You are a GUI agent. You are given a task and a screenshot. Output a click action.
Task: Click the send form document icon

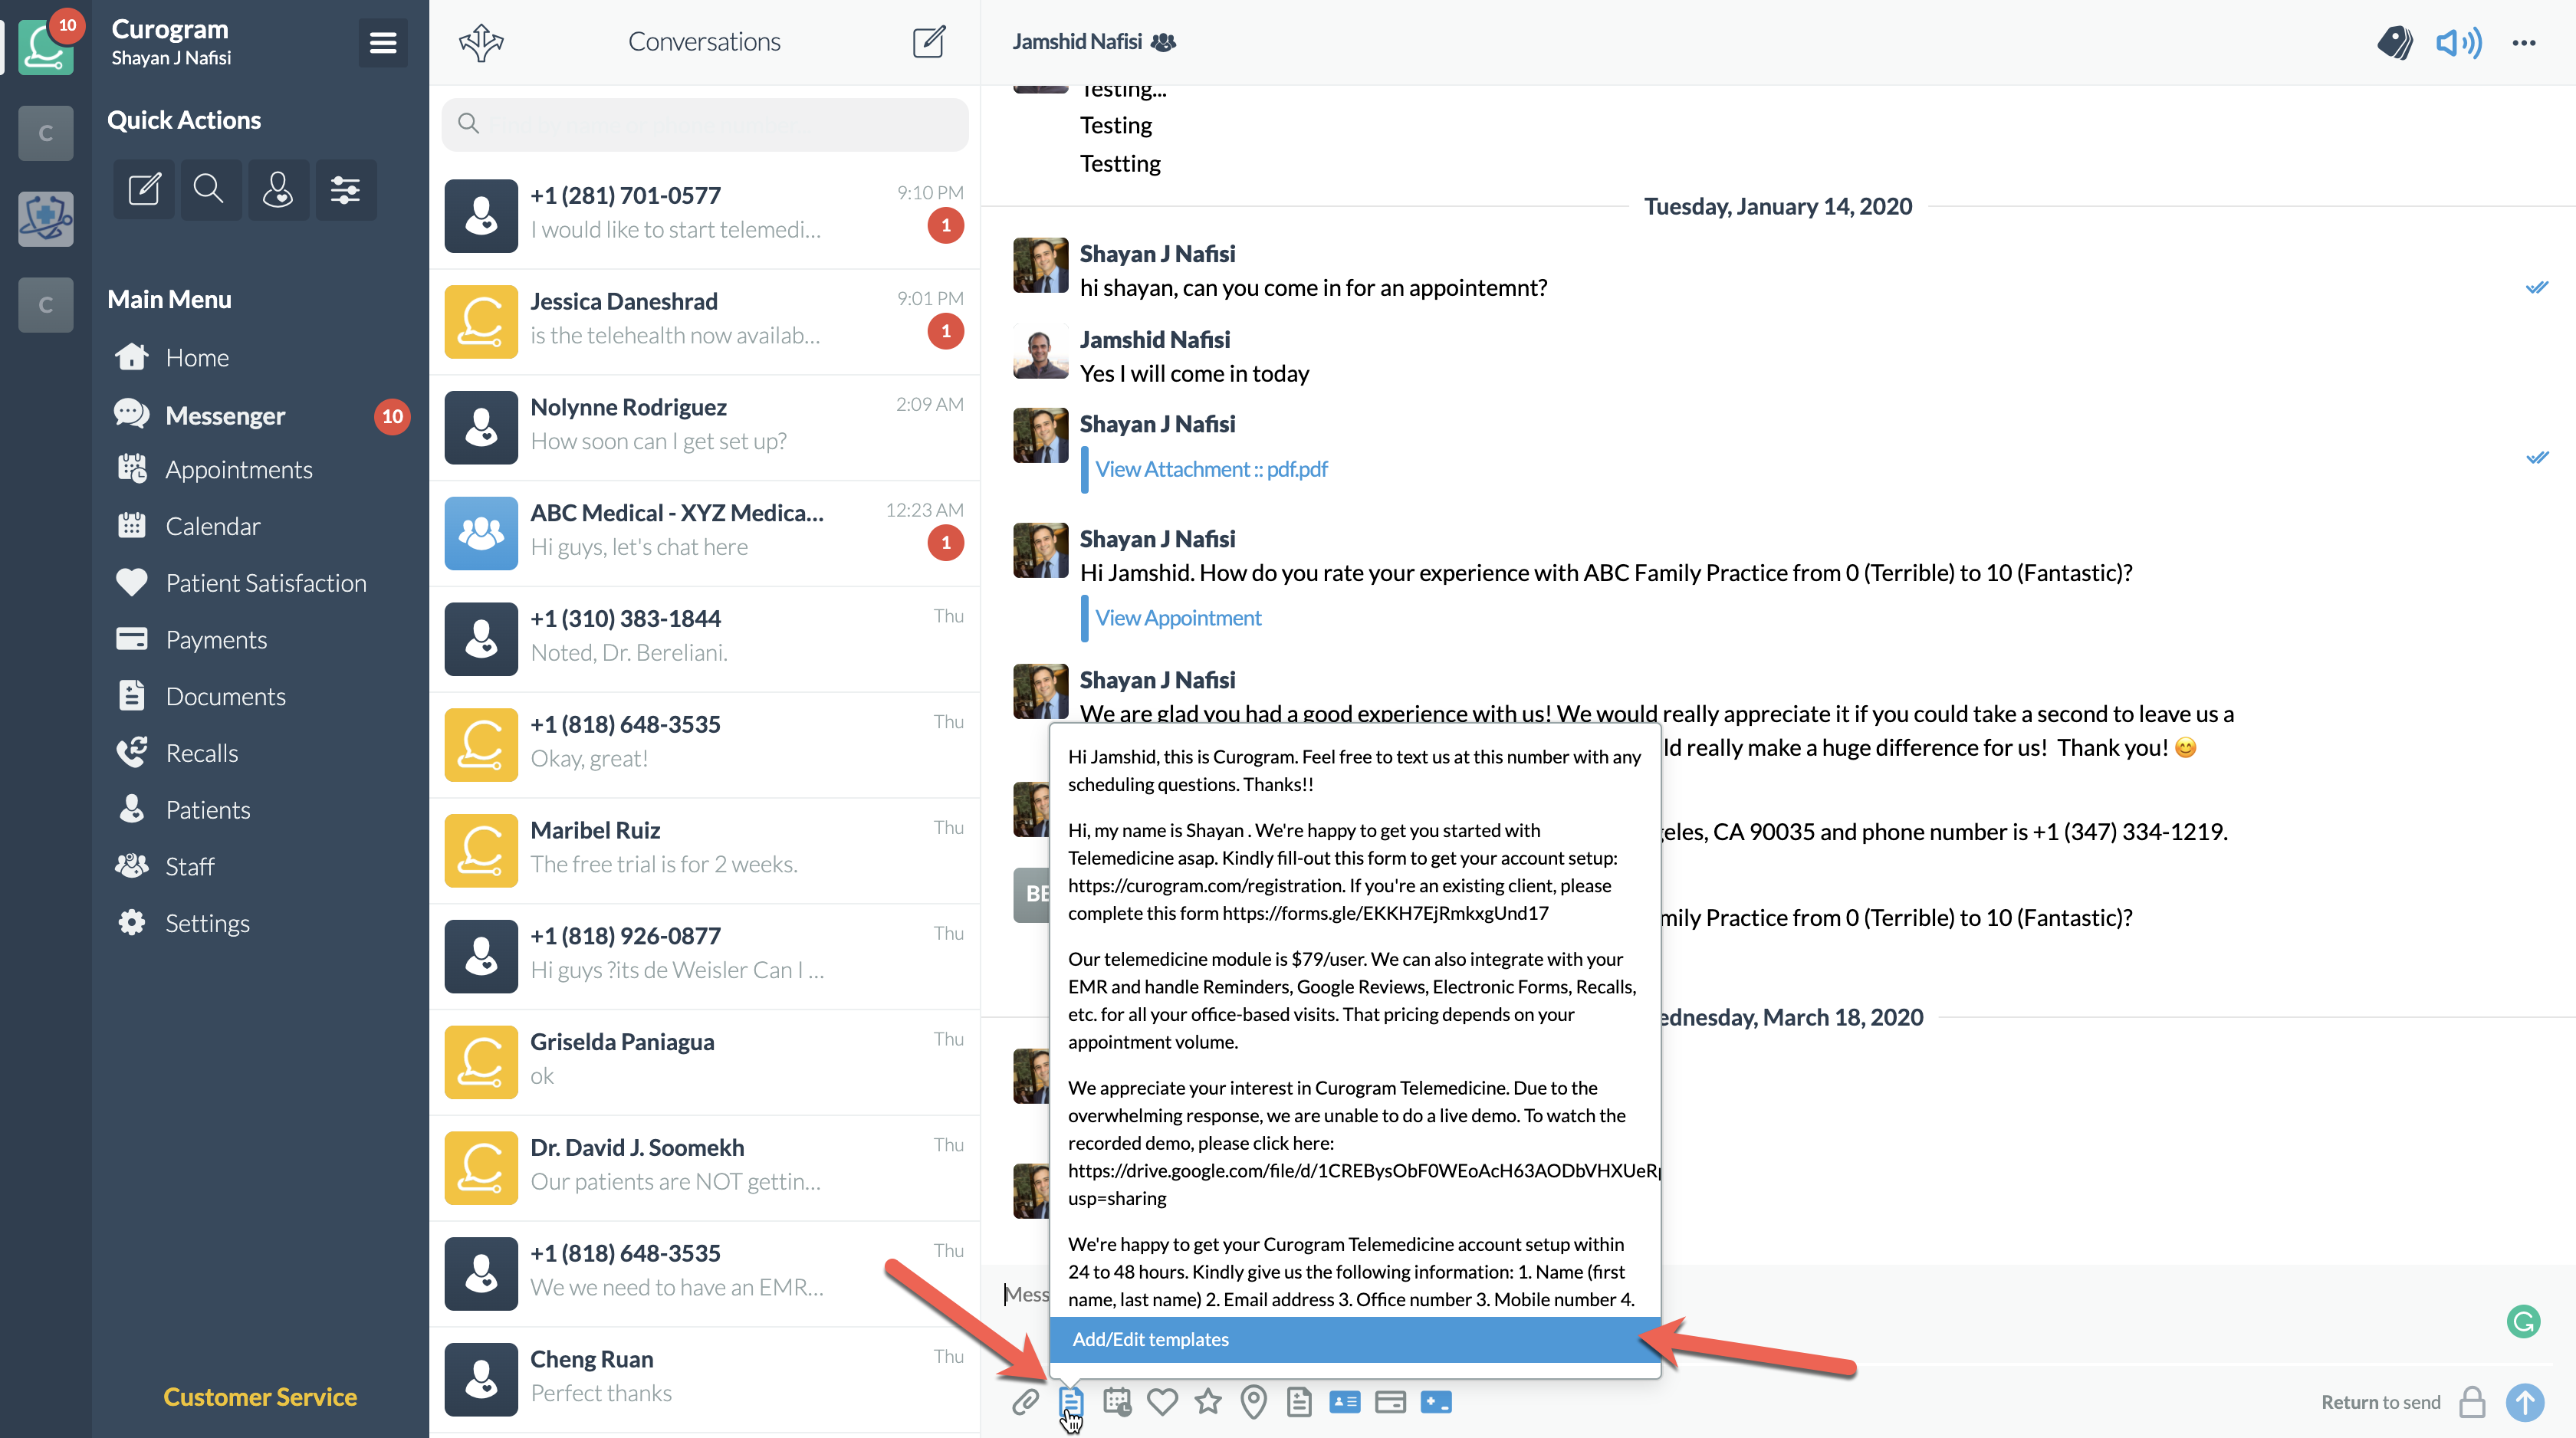[1299, 1402]
